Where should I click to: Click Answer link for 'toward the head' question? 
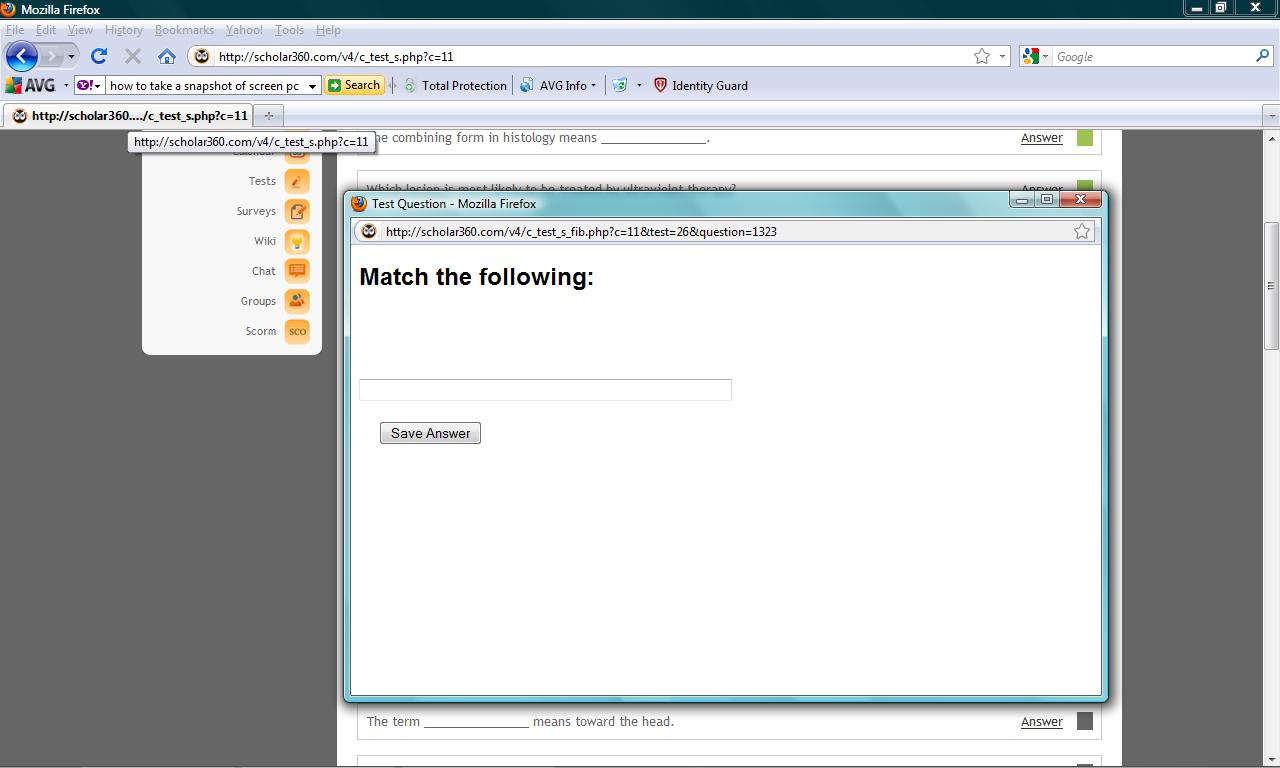pos(1041,722)
